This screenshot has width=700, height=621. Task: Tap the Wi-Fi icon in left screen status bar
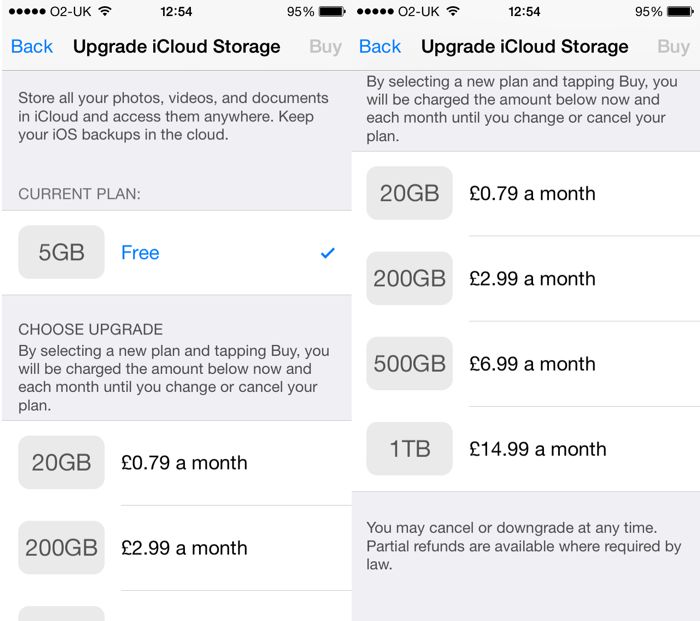point(105,12)
